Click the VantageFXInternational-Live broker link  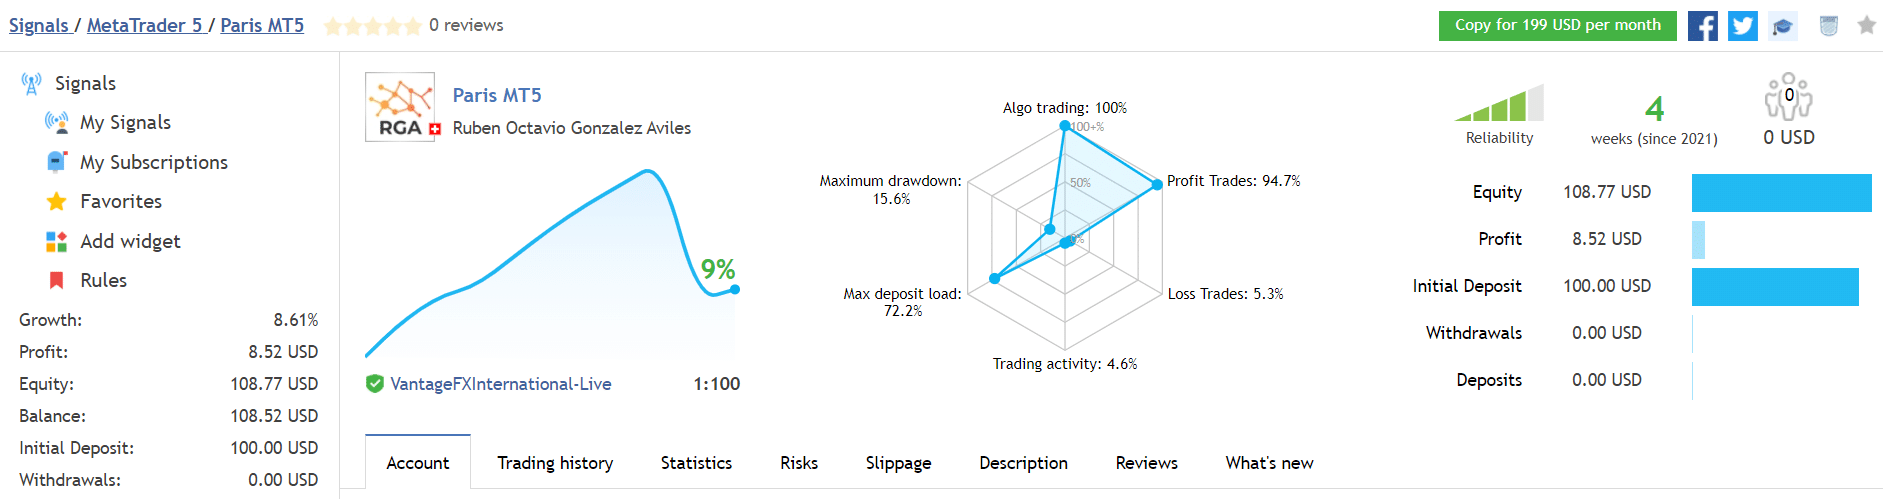[x=500, y=384]
